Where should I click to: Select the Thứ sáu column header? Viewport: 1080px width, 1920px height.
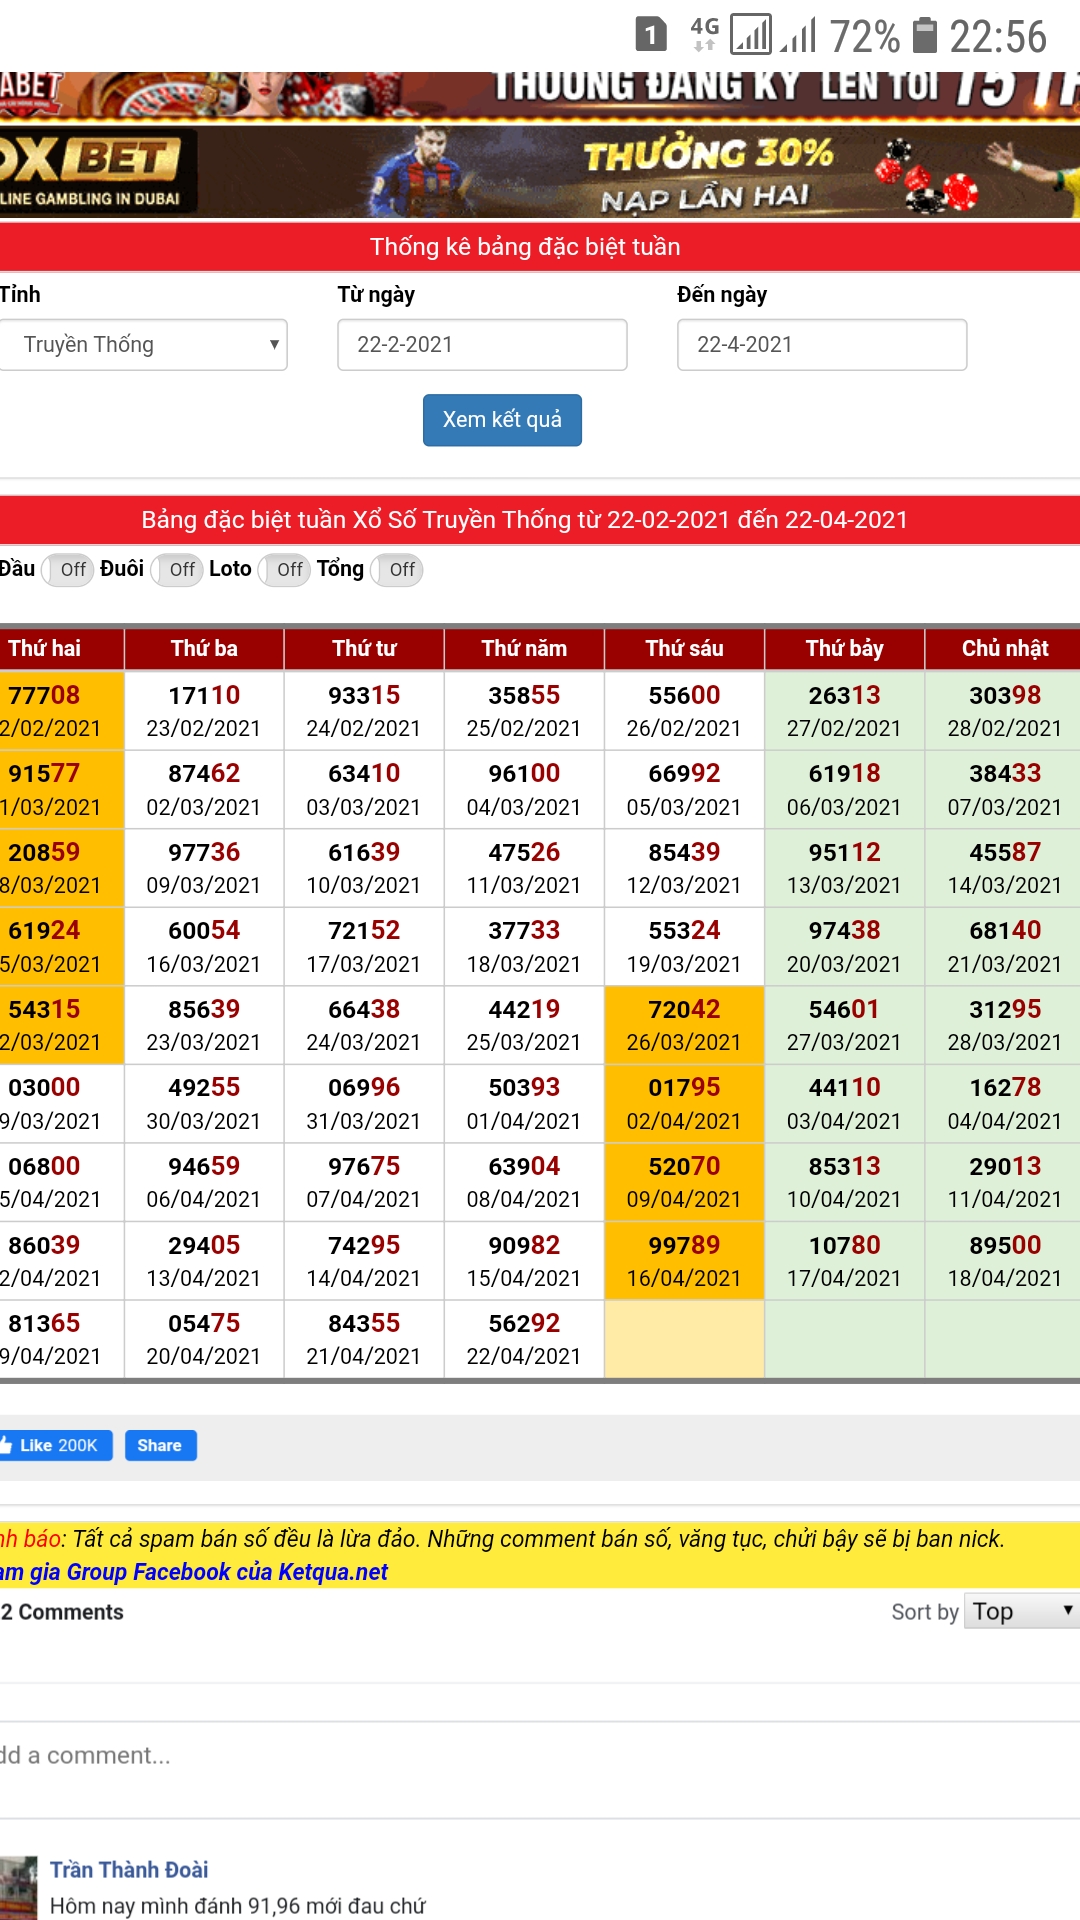tap(684, 648)
